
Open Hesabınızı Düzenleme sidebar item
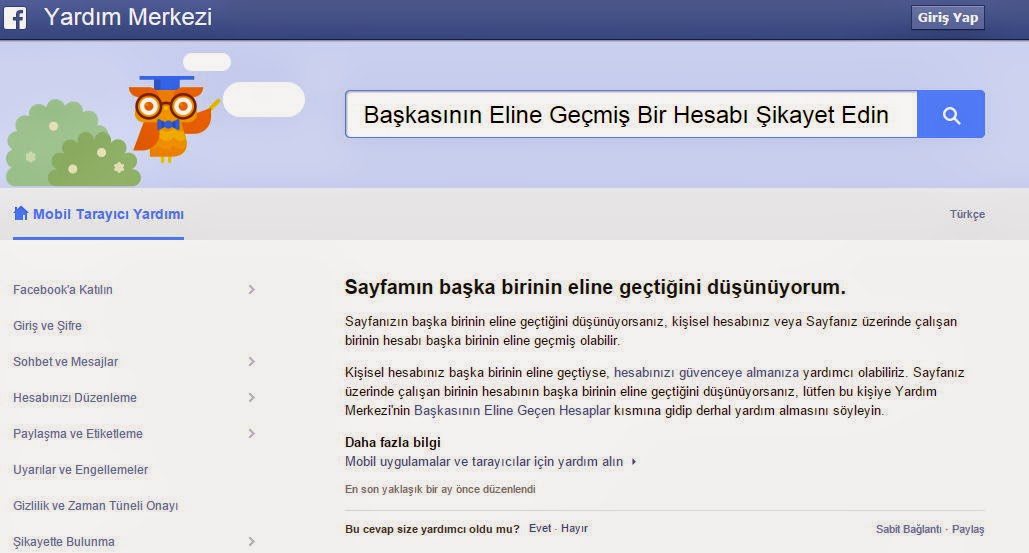pyautogui.click(x=75, y=398)
